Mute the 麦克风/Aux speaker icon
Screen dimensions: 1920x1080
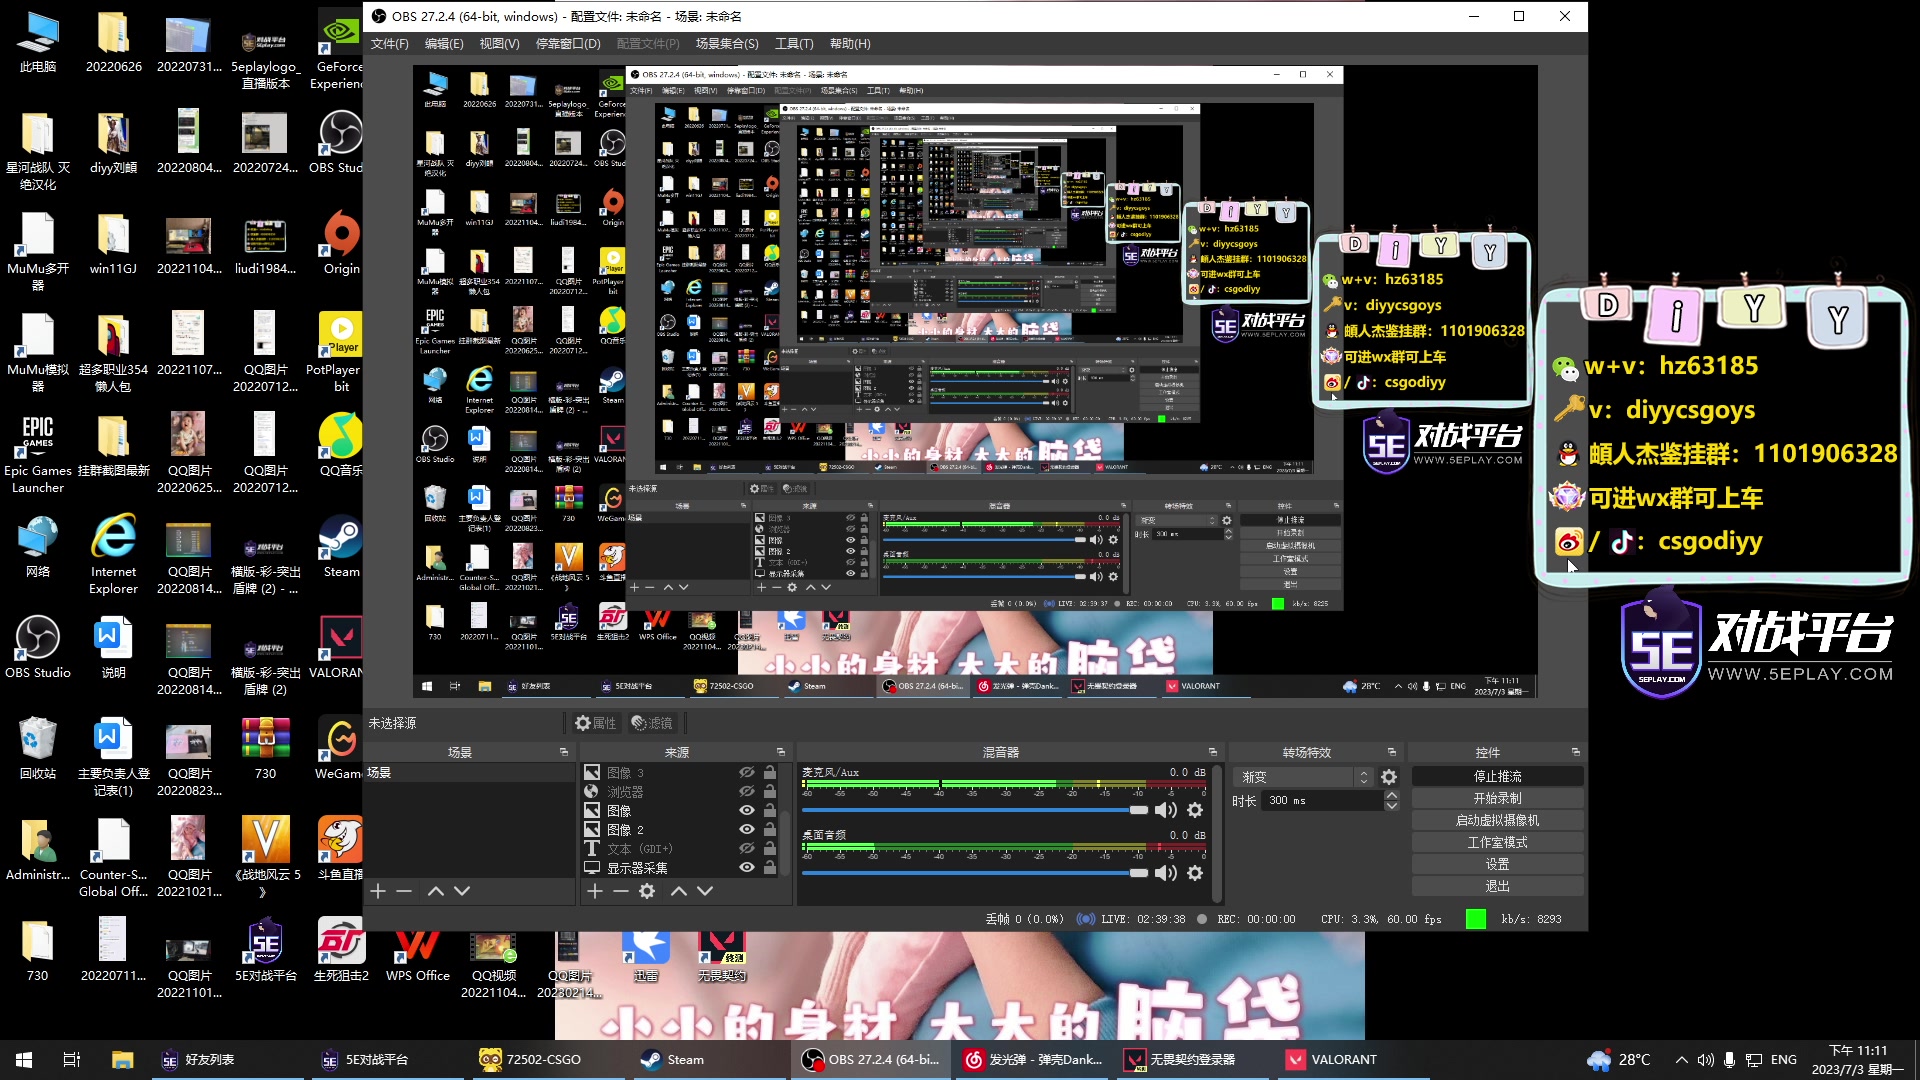pos(1166,810)
